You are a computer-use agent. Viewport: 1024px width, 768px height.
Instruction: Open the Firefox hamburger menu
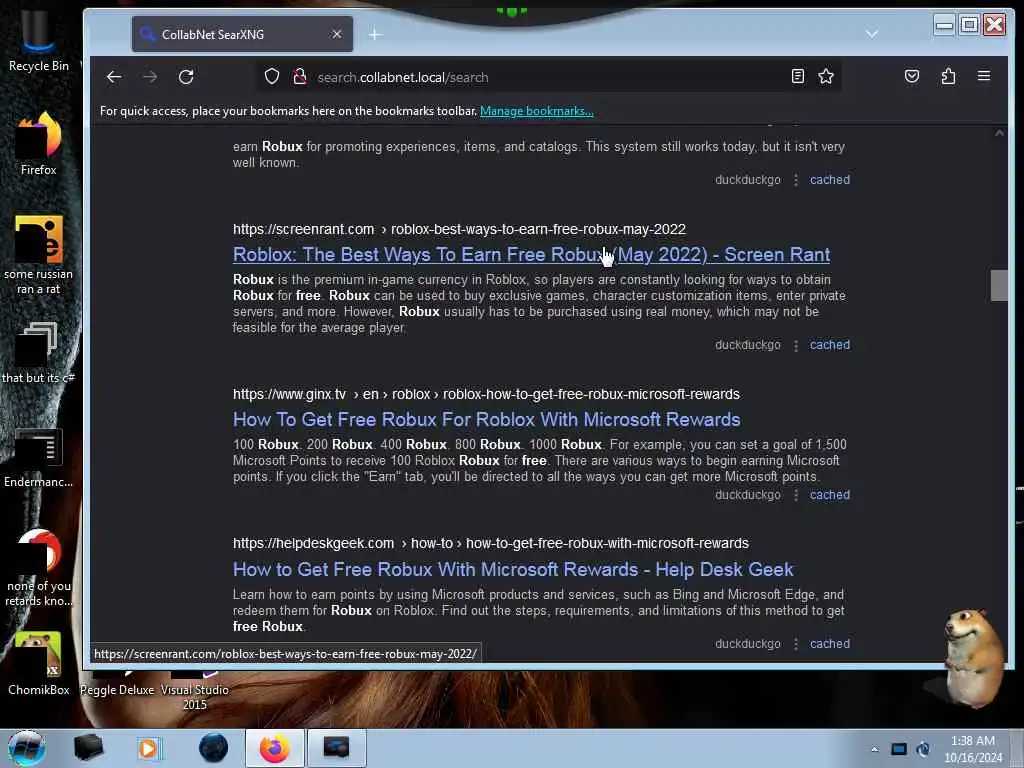coord(984,76)
